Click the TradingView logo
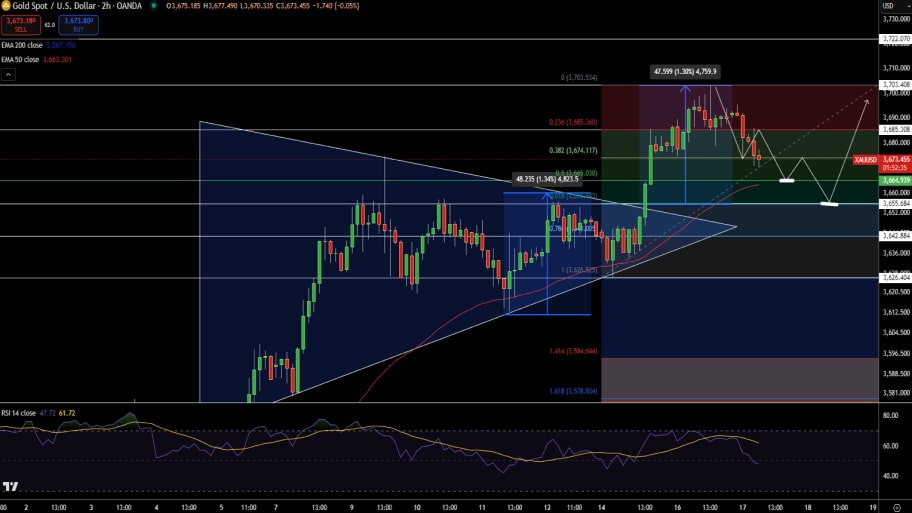The image size is (912, 513). click(11, 486)
